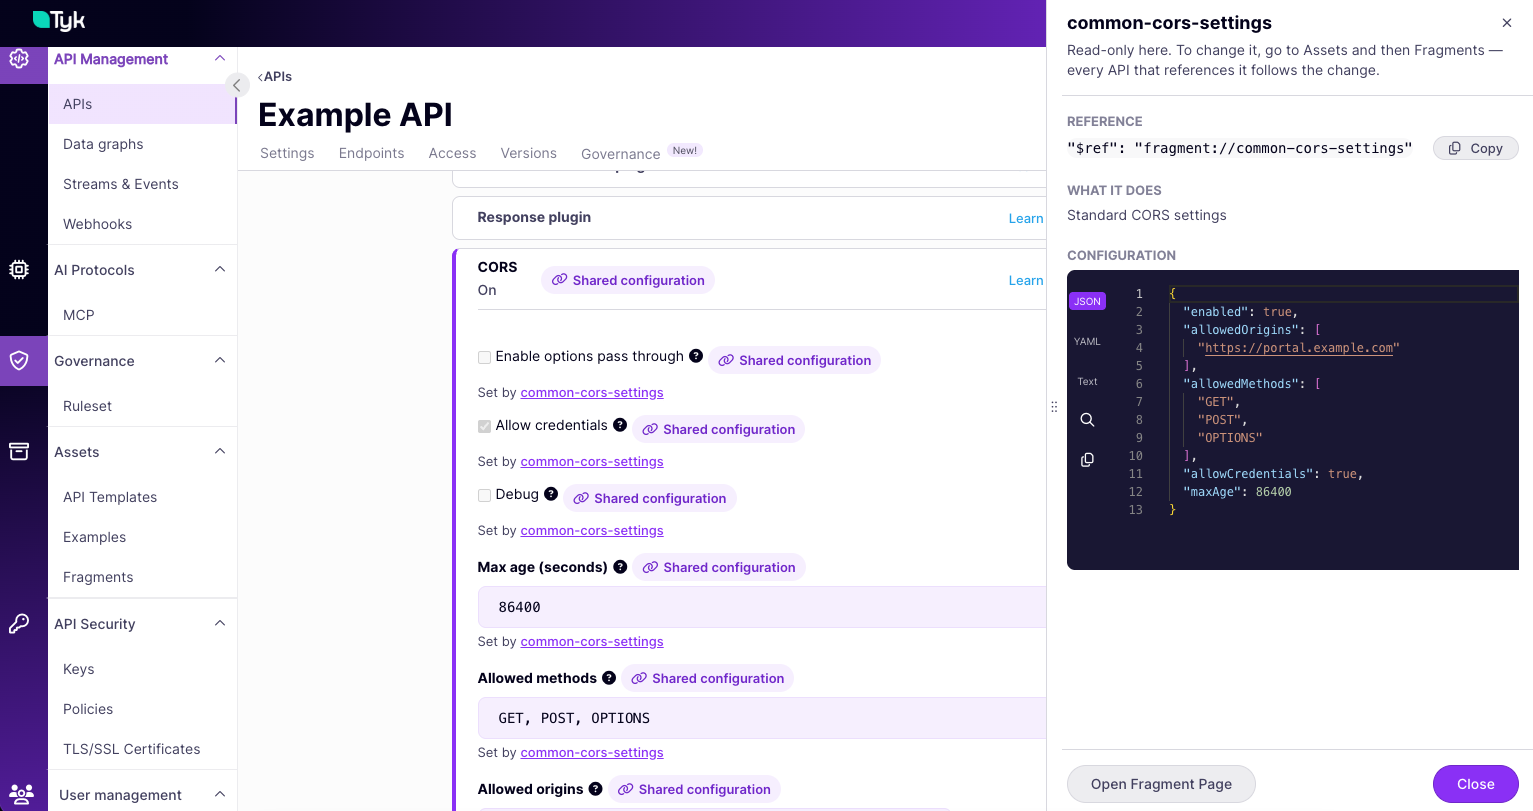
Task: Collapse the User management section
Action: pyautogui.click(x=220, y=794)
